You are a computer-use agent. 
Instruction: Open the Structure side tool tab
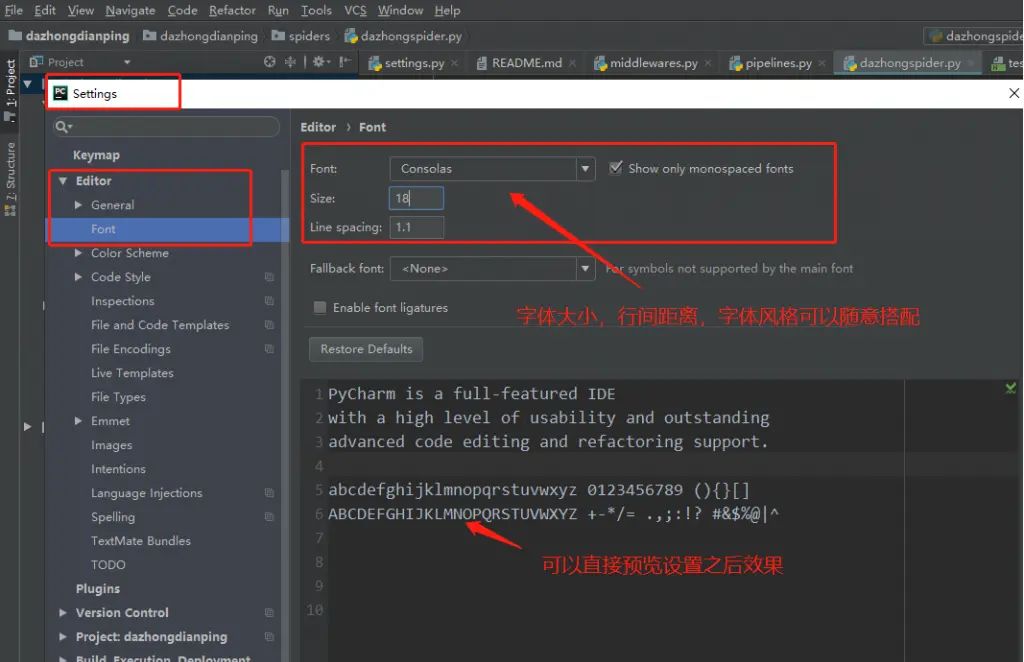coord(10,179)
